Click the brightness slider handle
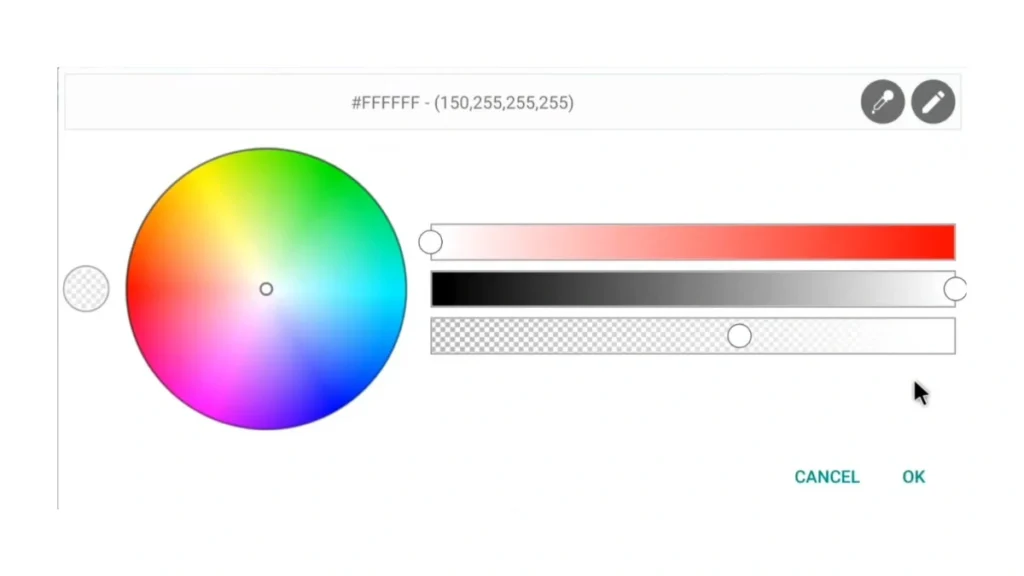Screen dimensions: 1024x576 click(x=955, y=290)
